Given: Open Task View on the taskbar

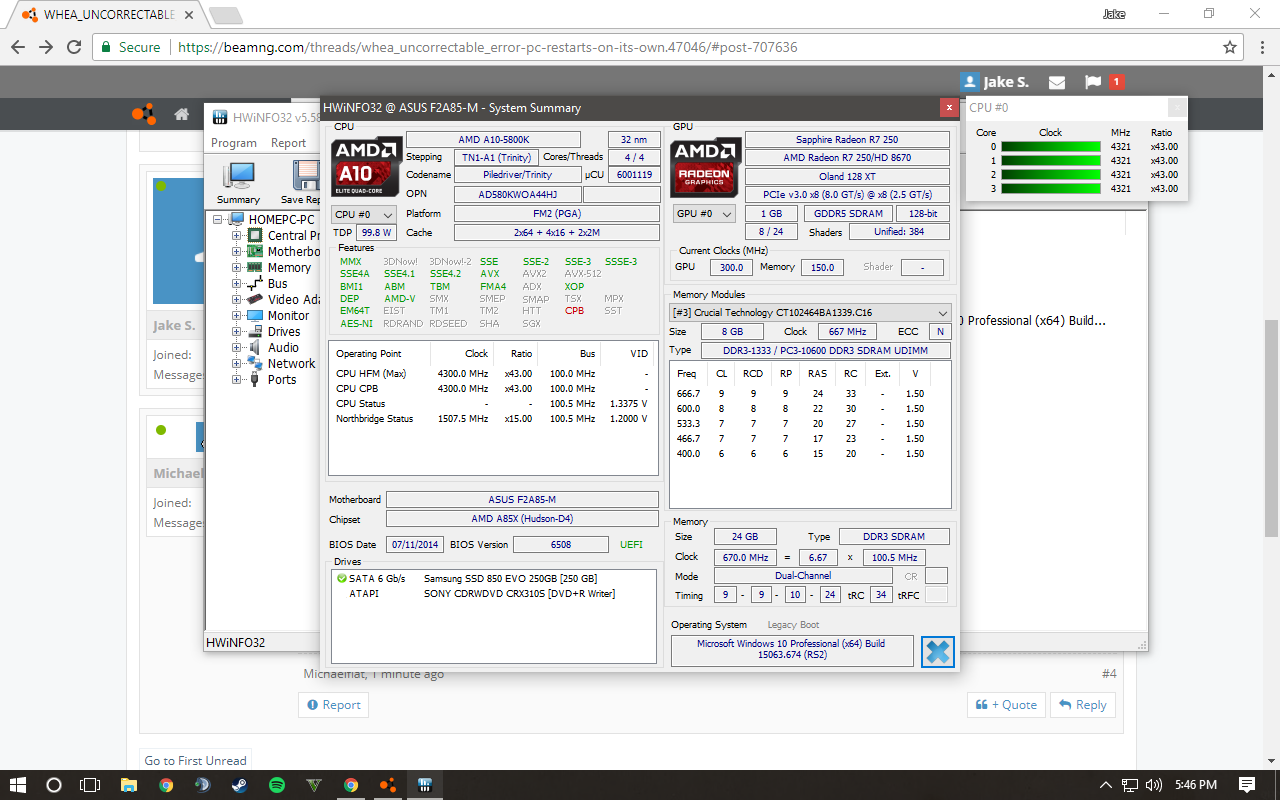Looking at the screenshot, I should coord(90,784).
